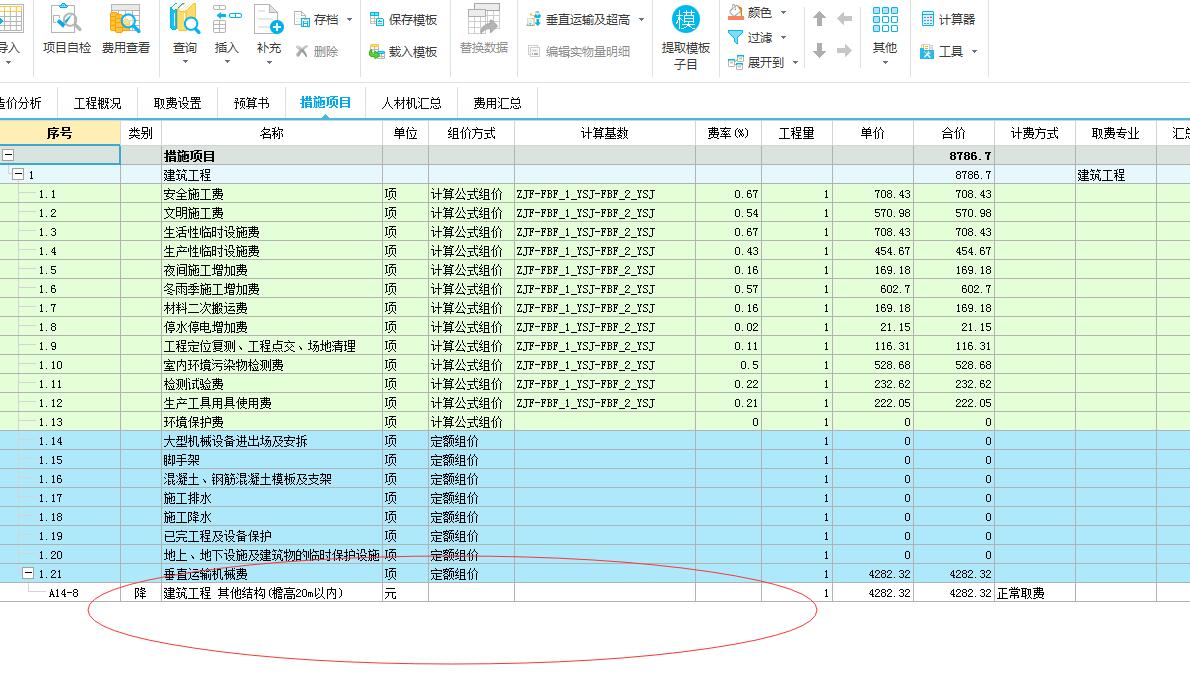This screenshot has width=1190, height=681.
Task: Click the 费率(%) column header
Action: (728, 133)
